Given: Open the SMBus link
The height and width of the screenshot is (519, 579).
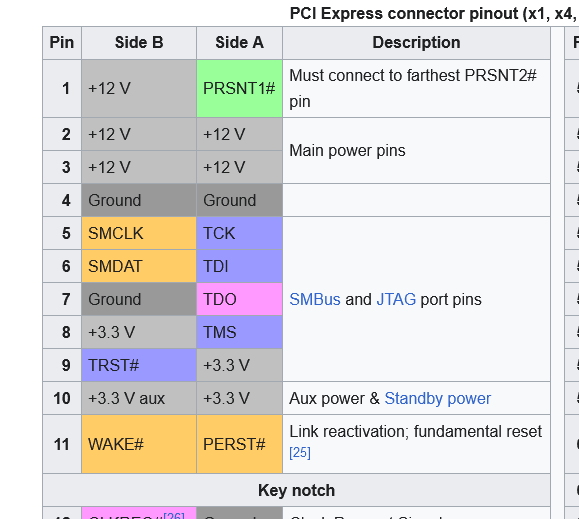Looking at the screenshot, I should point(315,299).
